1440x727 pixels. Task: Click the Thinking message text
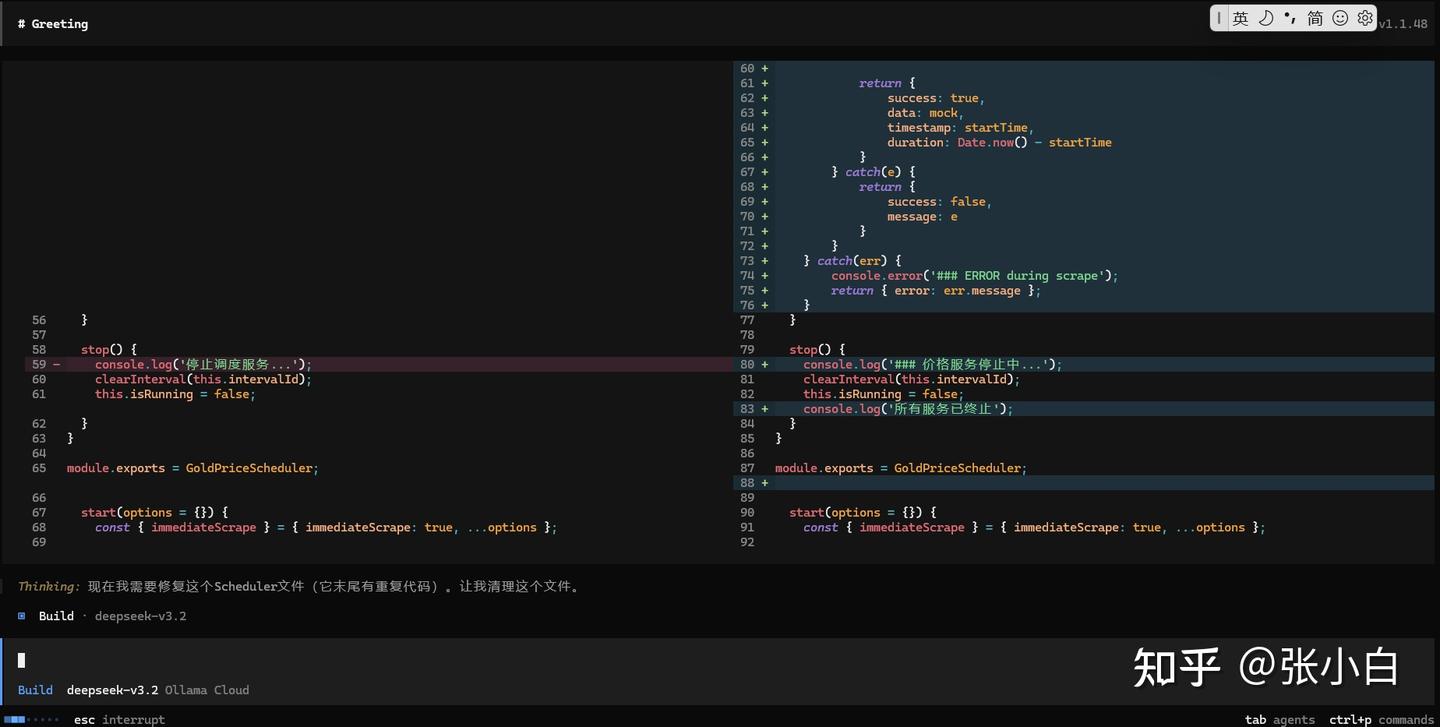coord(298,587)
